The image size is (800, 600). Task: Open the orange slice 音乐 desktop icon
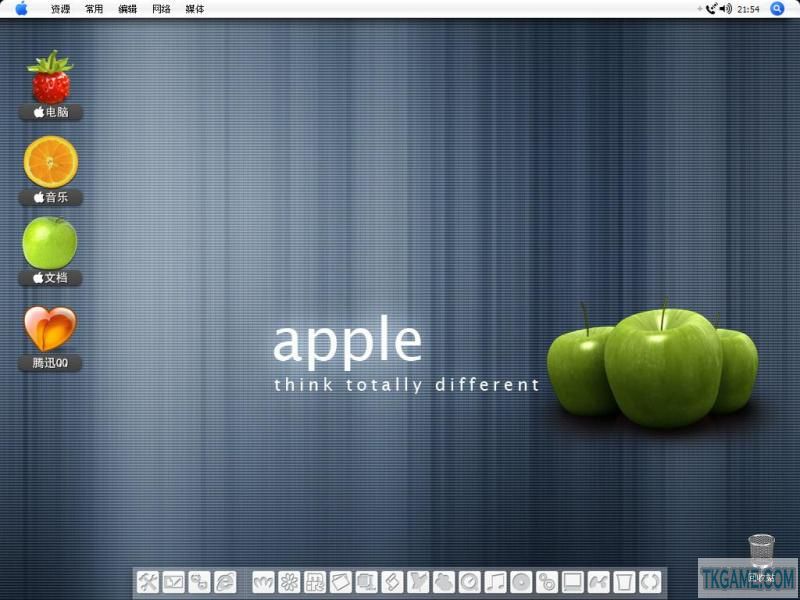click(x=51, y=162)
